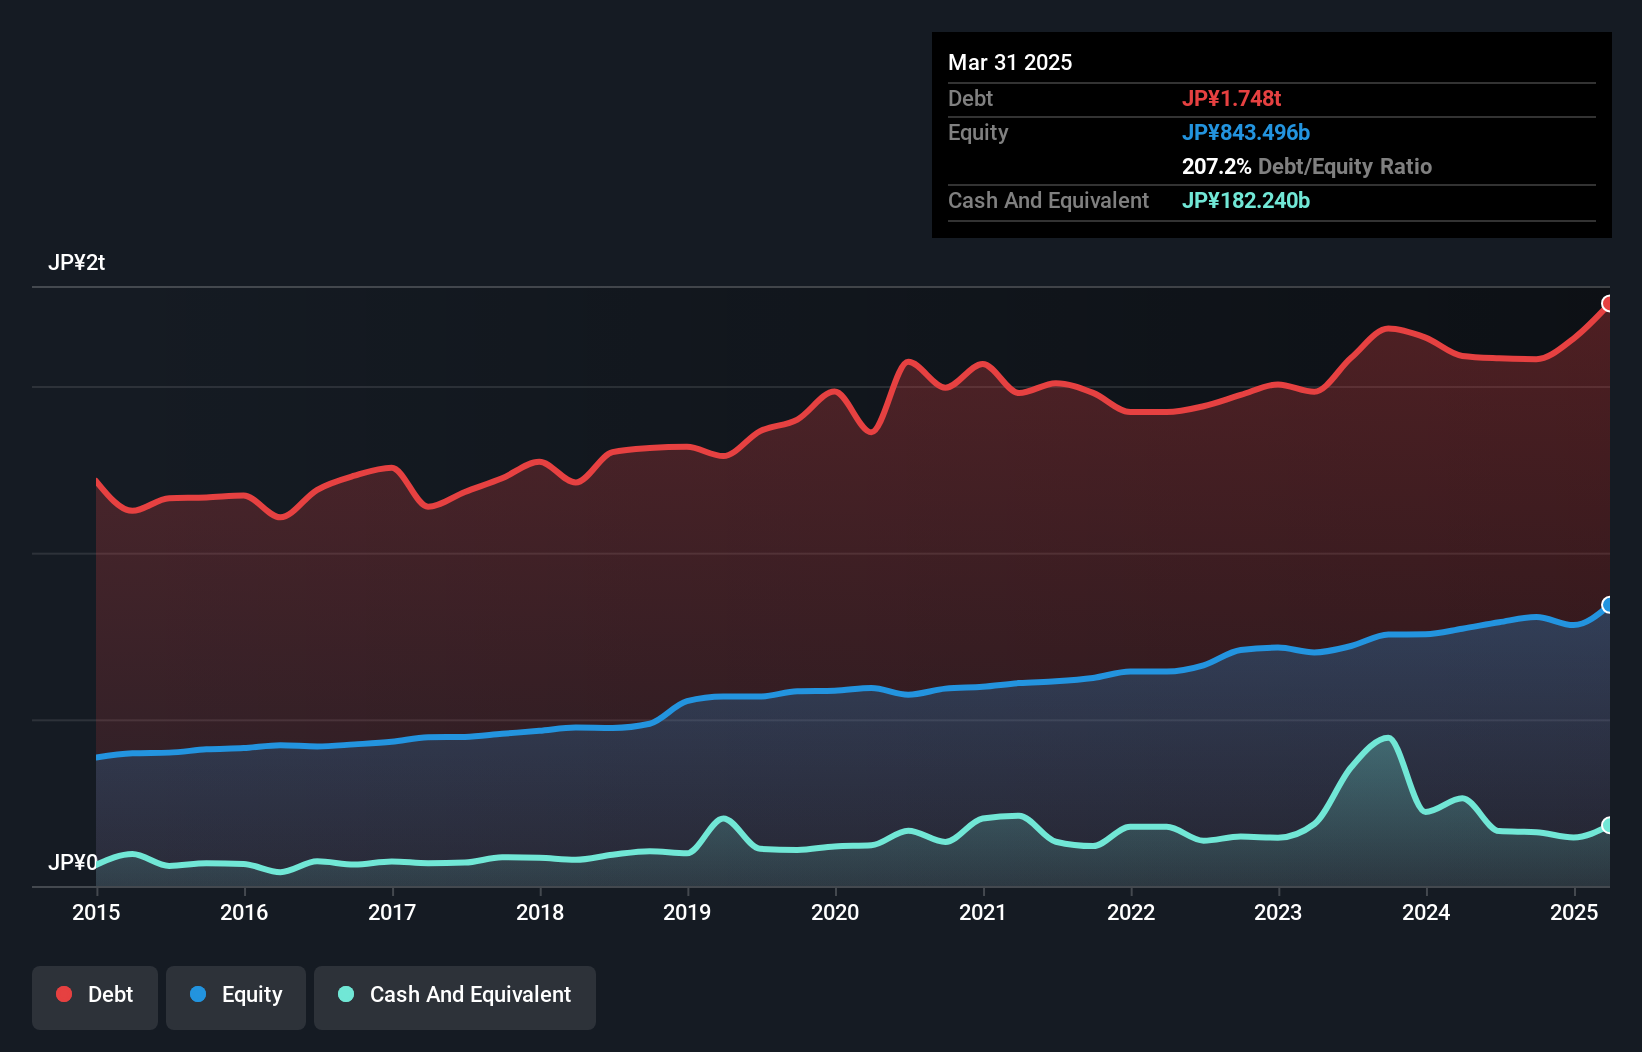The height and width of the screenshot is (1052, 1642).
Task: Click the JP¥182.240b cash value in the tooltip
Action: (x=1246, y=200)
